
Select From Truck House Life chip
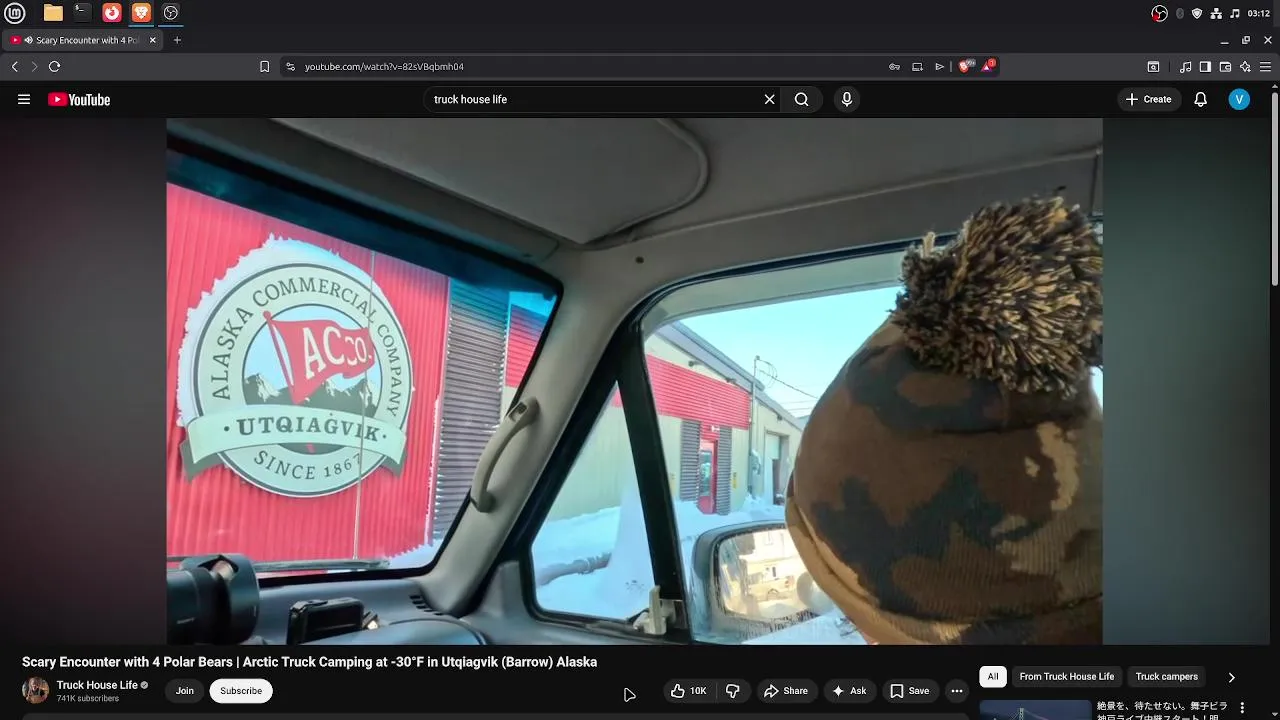[x=1066, y=677]
